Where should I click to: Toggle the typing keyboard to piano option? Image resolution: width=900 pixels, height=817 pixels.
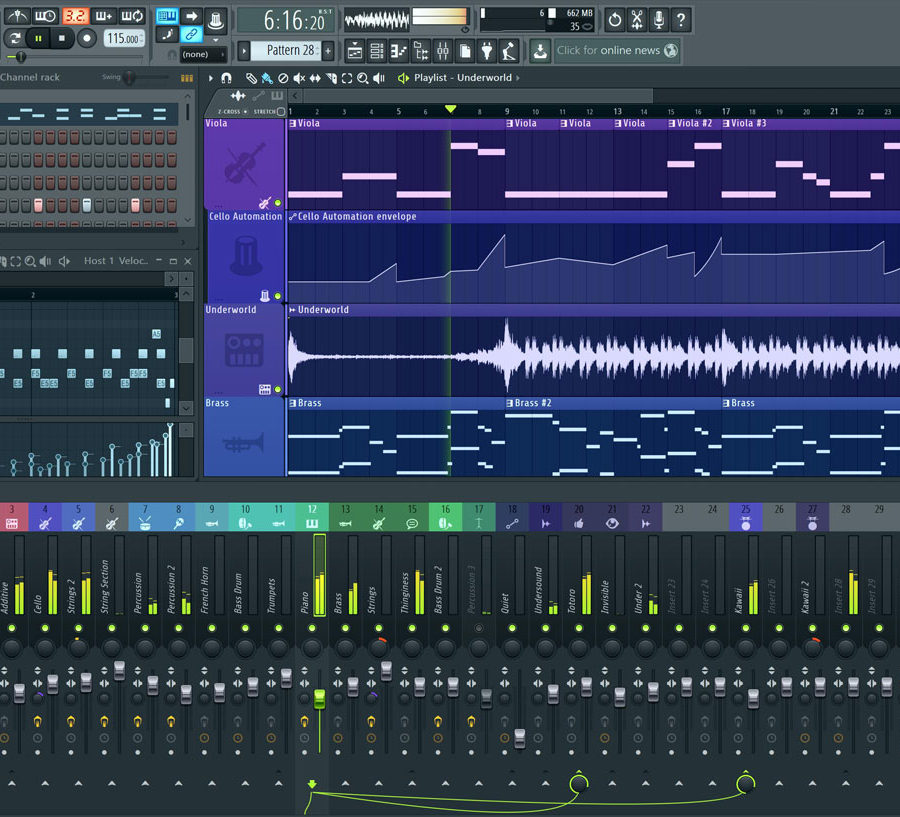[x=167, y=17]
